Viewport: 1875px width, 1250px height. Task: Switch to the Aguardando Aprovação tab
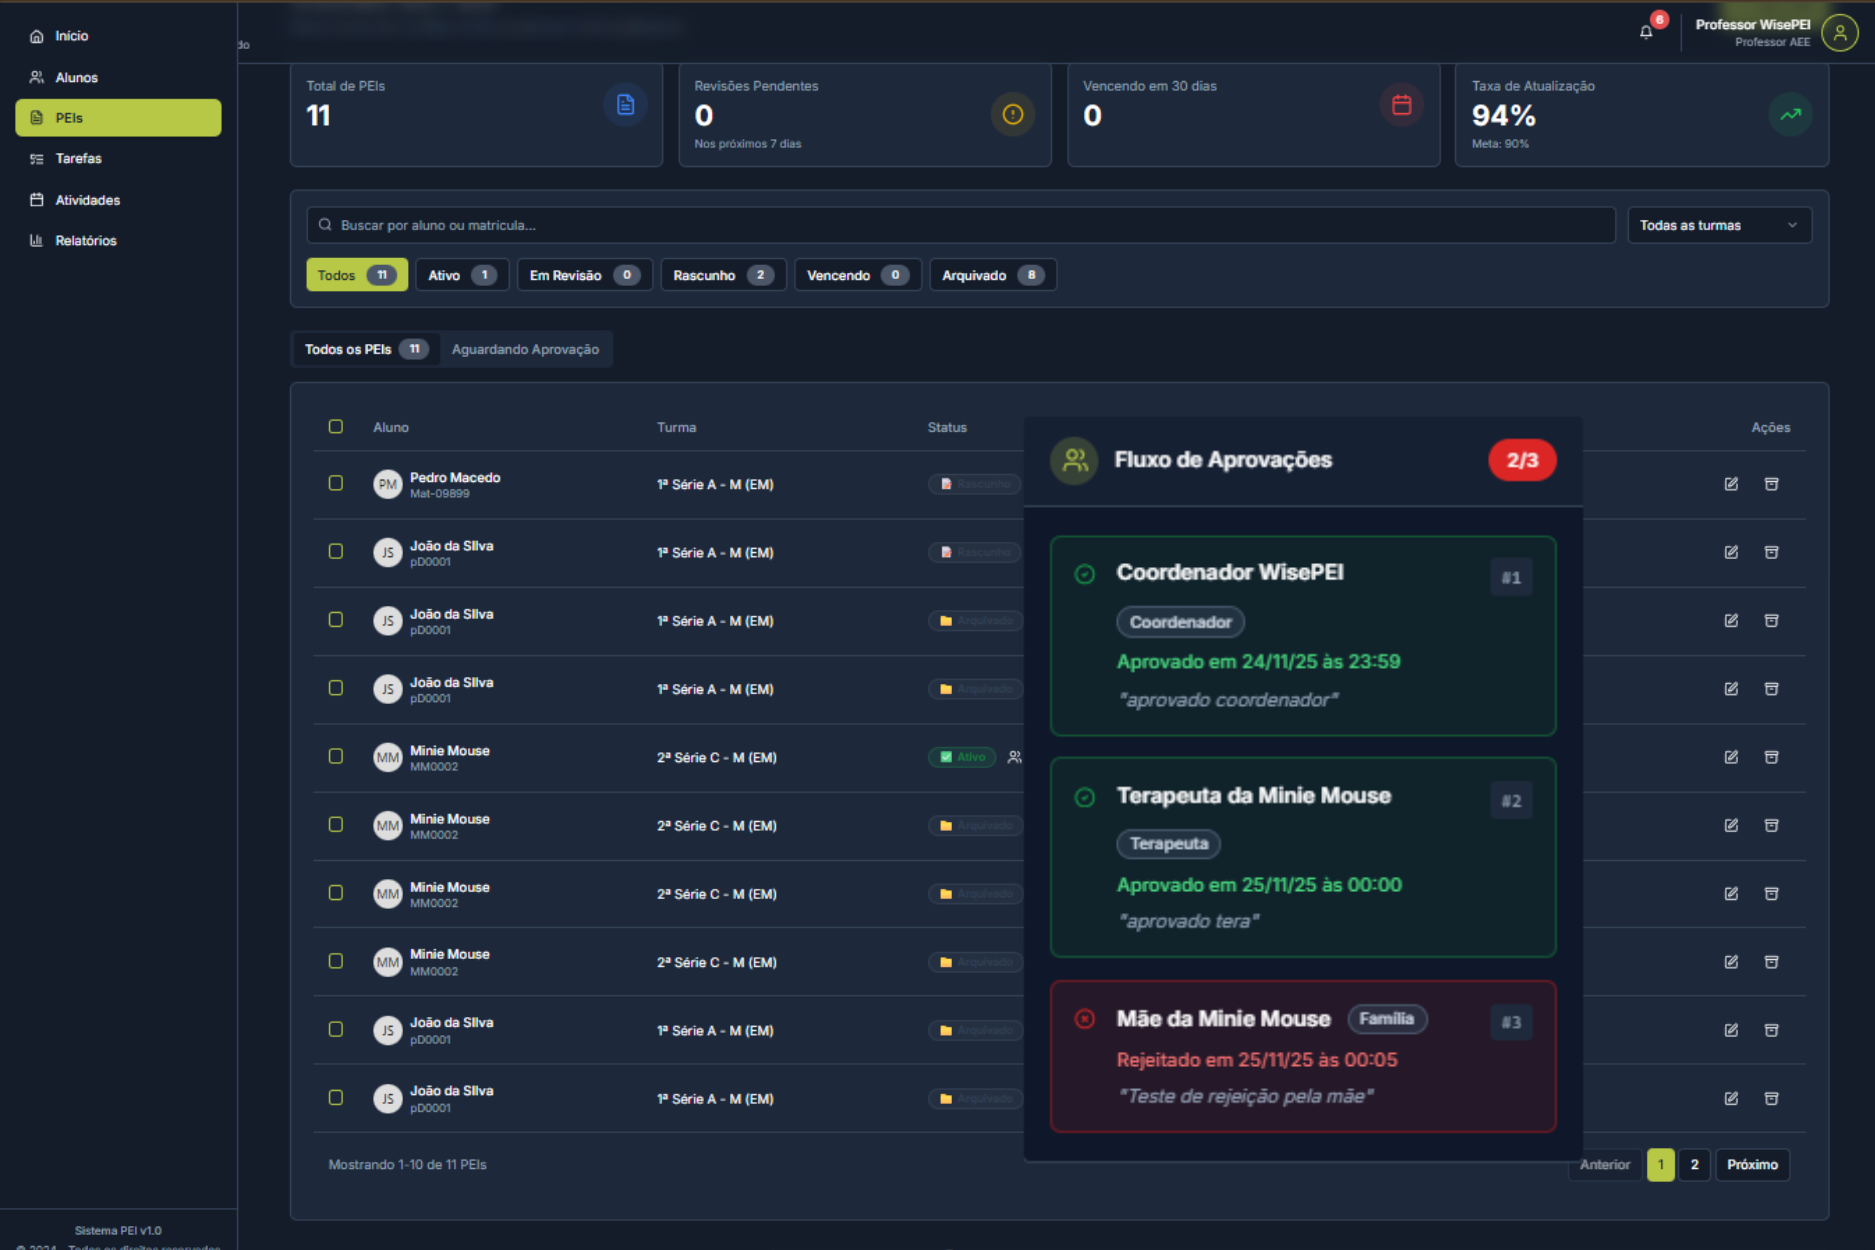click(525, 349)
